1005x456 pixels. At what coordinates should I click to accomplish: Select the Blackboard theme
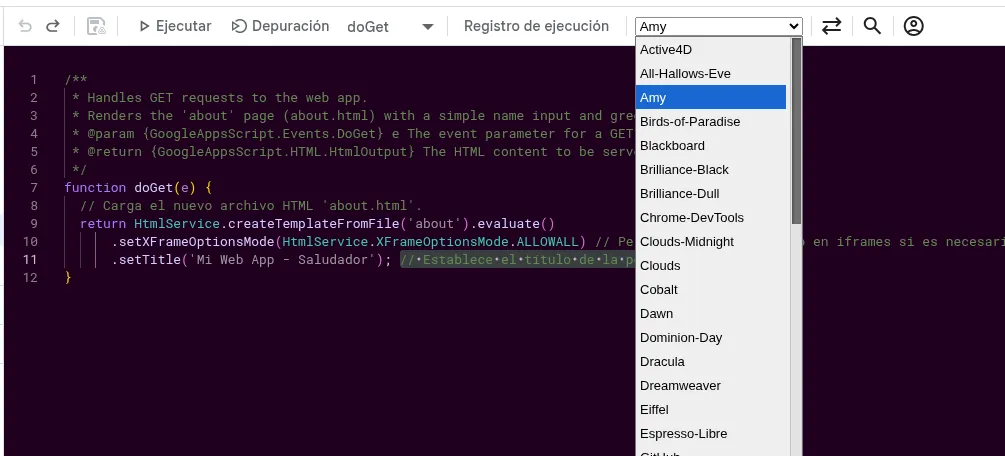pos(710,146)
